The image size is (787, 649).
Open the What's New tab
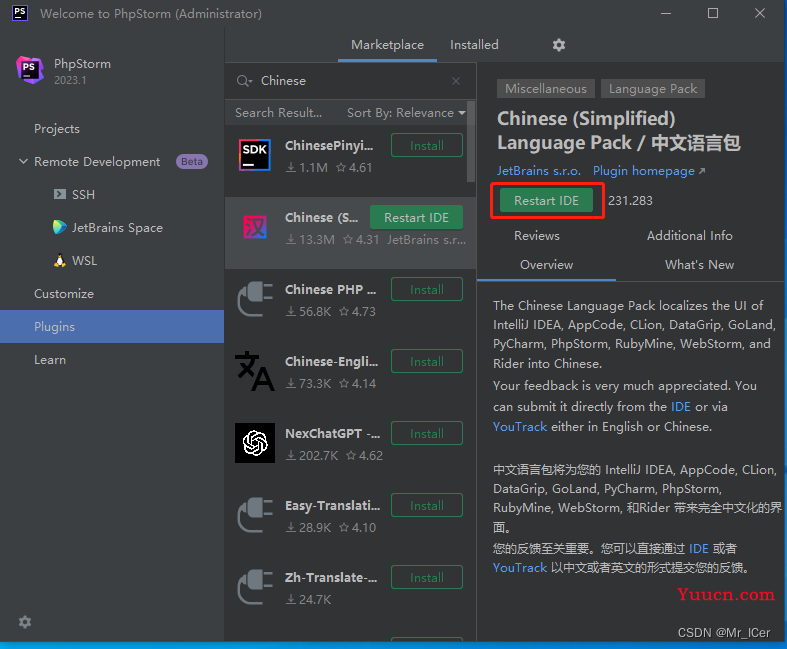coord(699,265)
